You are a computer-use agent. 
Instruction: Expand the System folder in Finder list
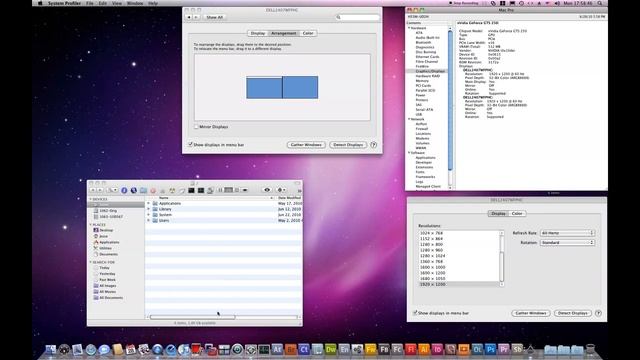pos(149,215)
